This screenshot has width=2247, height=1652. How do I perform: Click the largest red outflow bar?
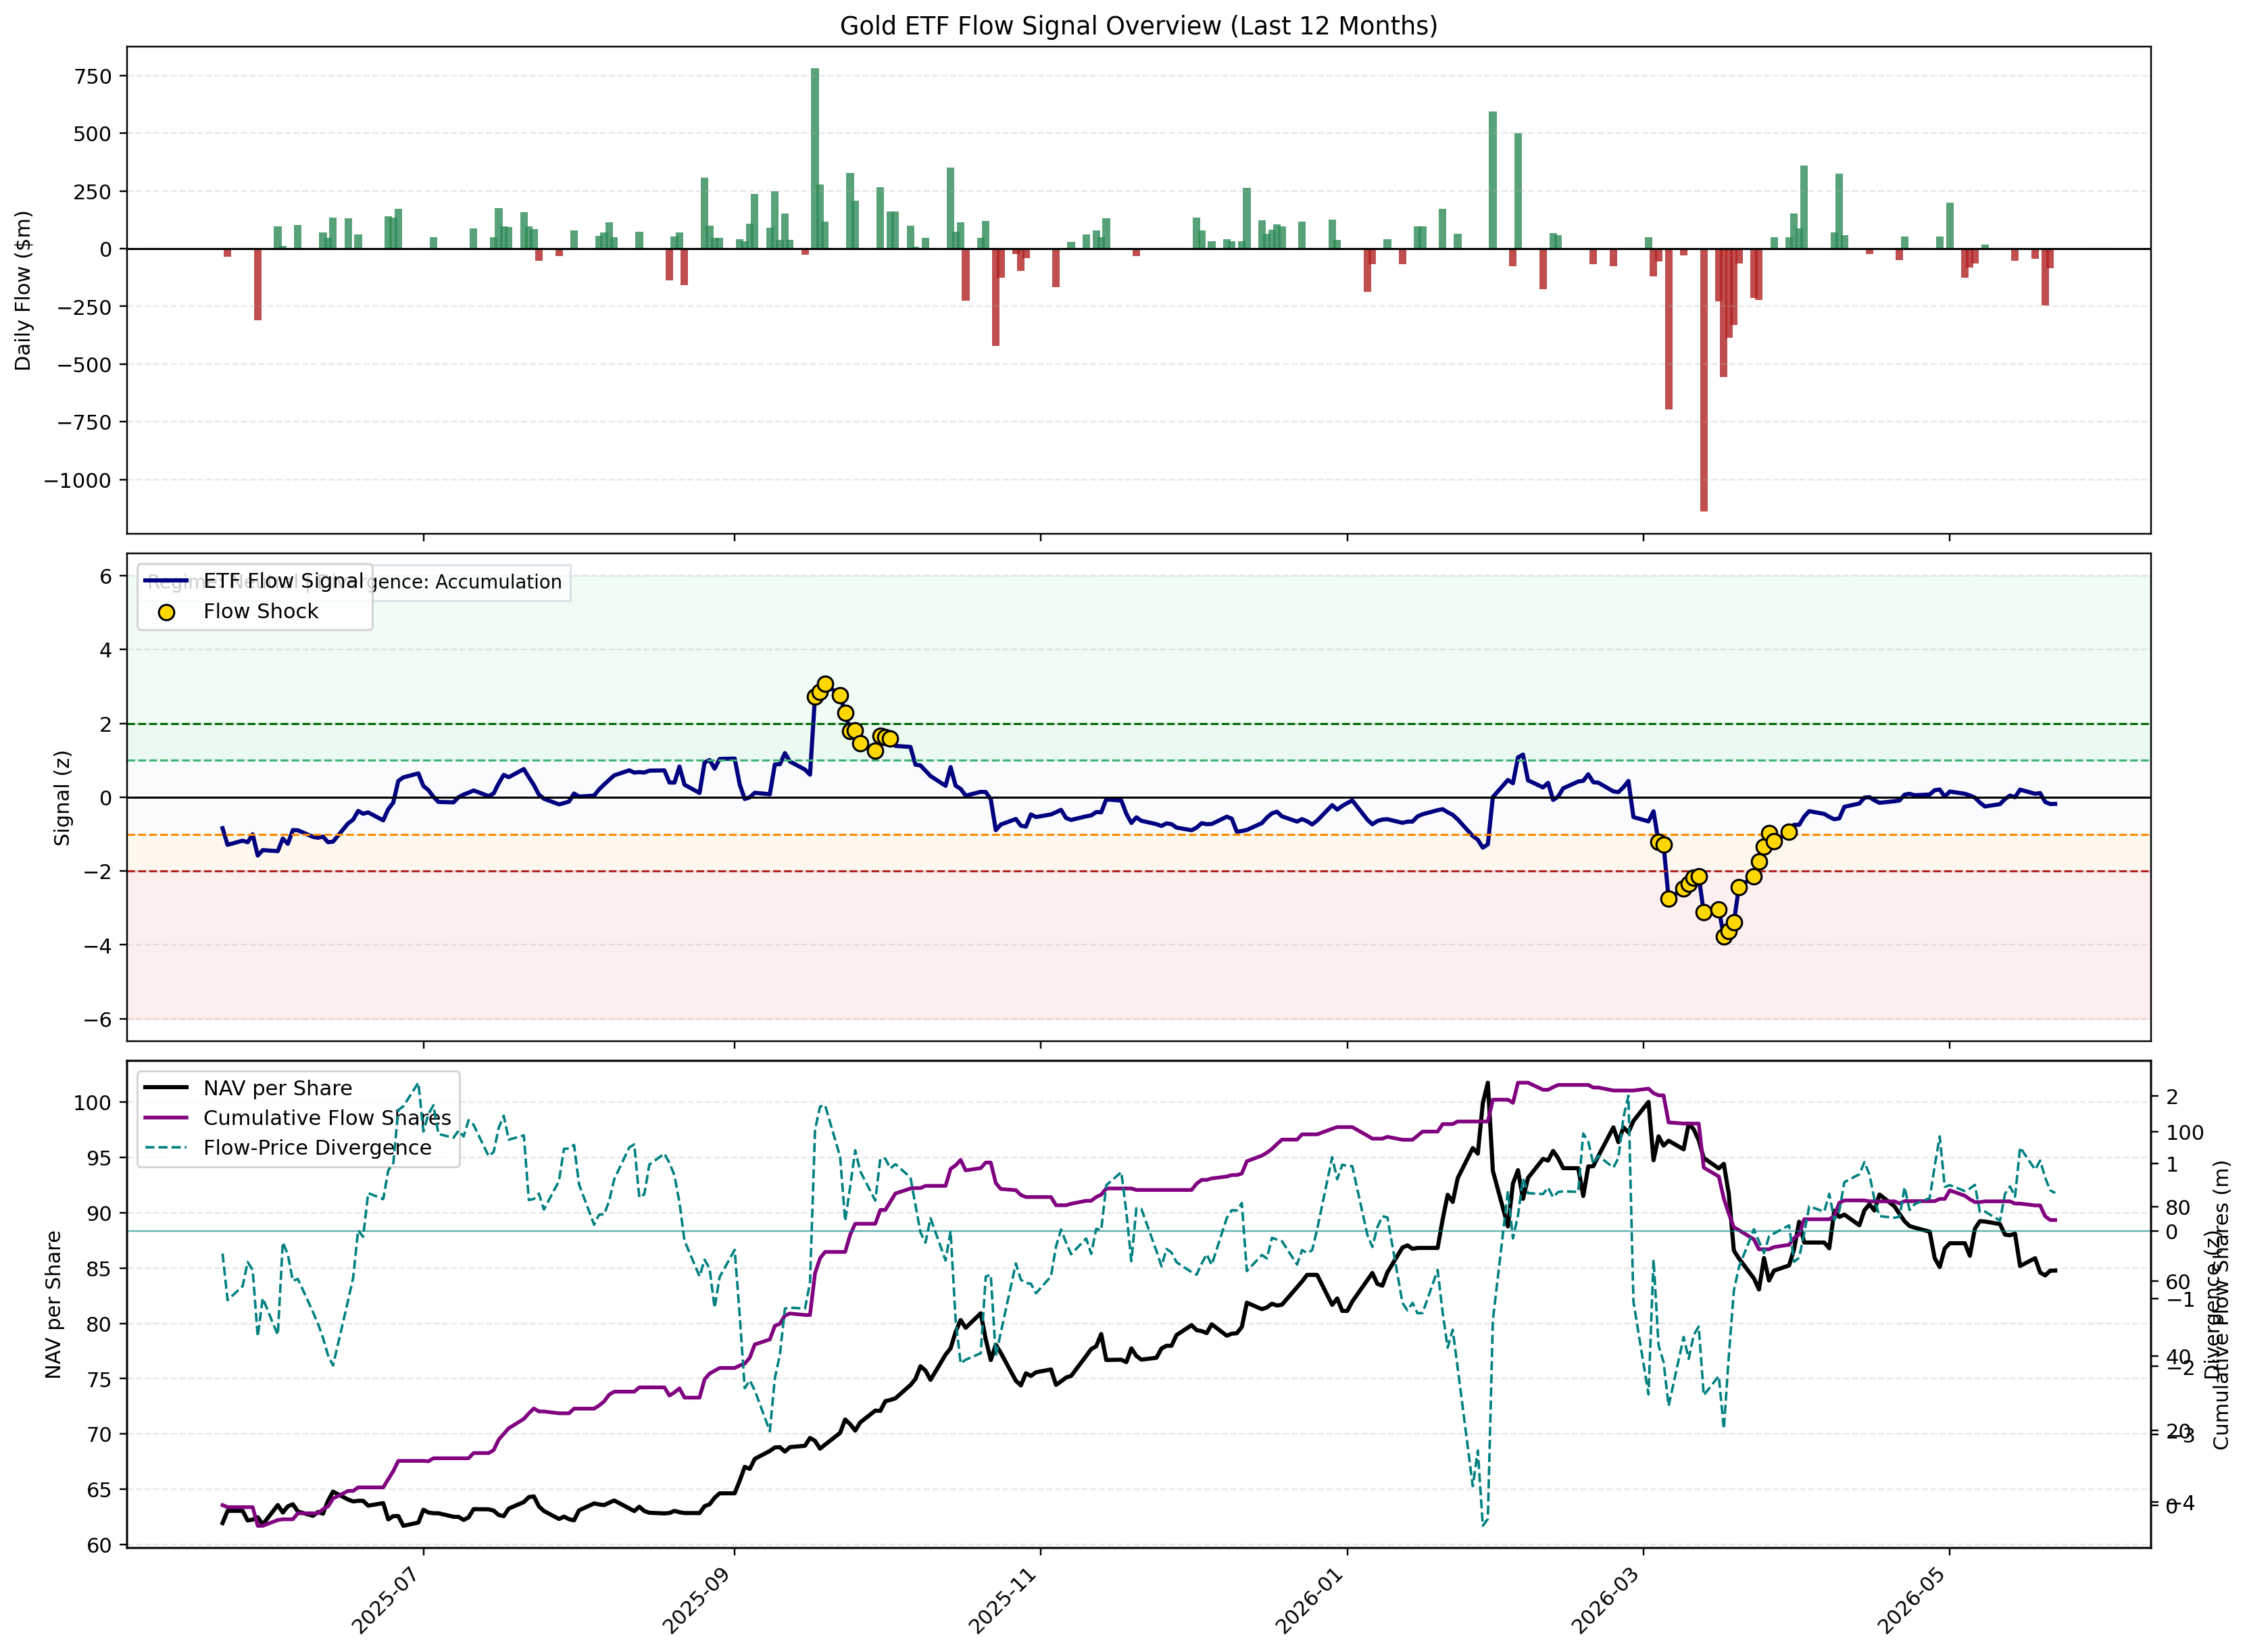coord(1704,380)
